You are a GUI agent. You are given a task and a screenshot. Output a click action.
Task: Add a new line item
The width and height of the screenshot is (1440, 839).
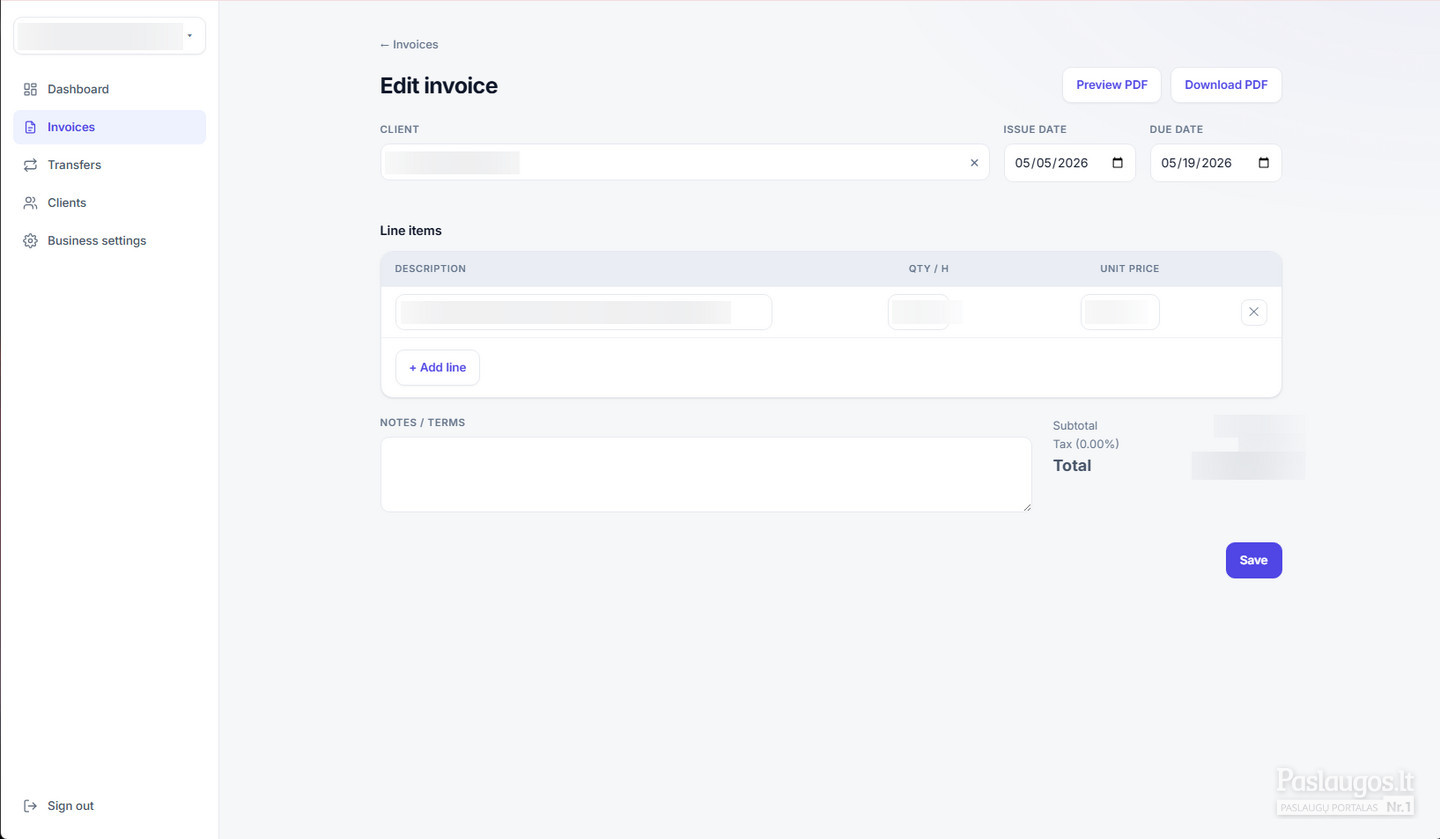click(438, 367)
